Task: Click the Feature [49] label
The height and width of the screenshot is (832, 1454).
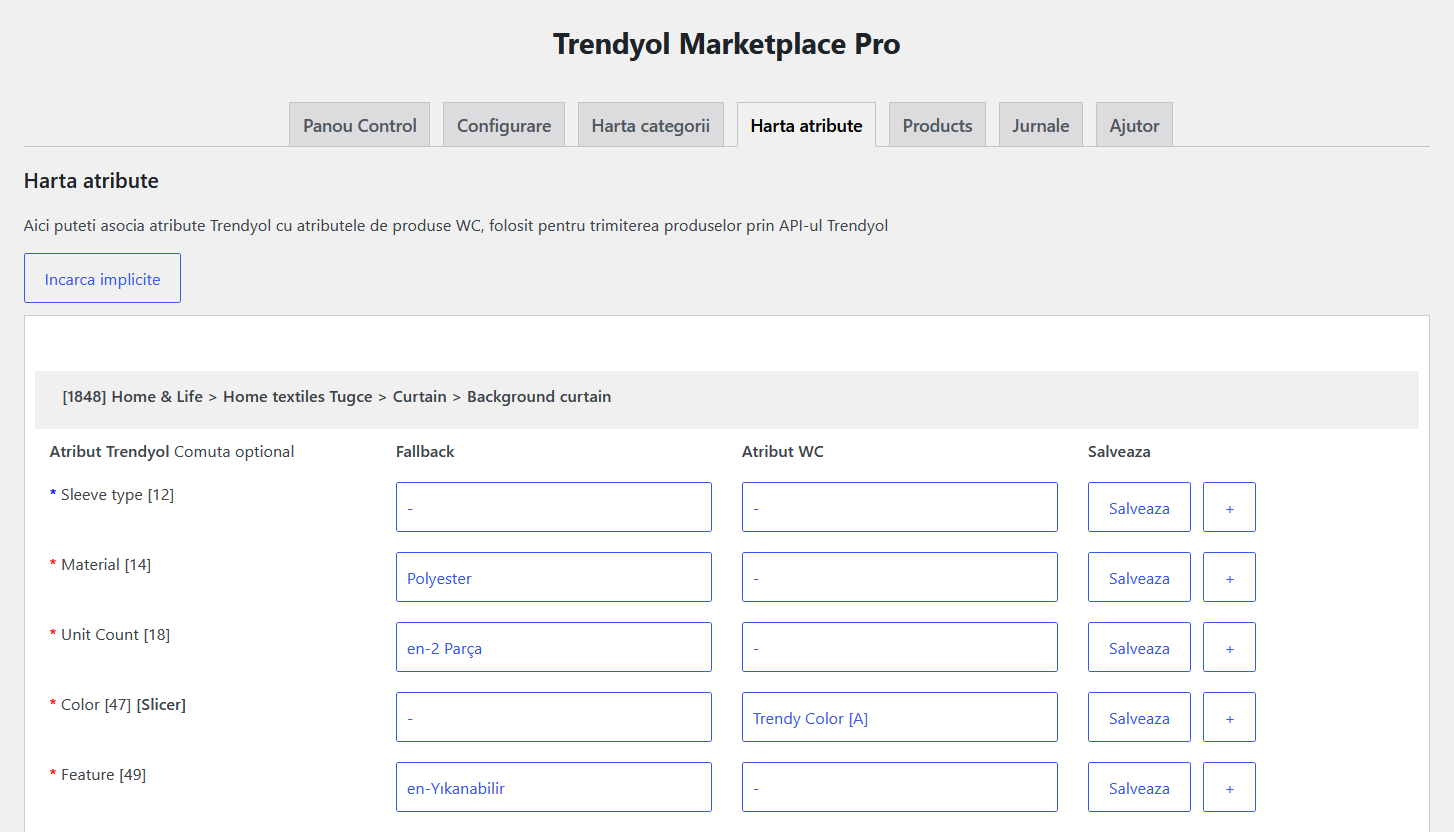Action: point(103,775)
